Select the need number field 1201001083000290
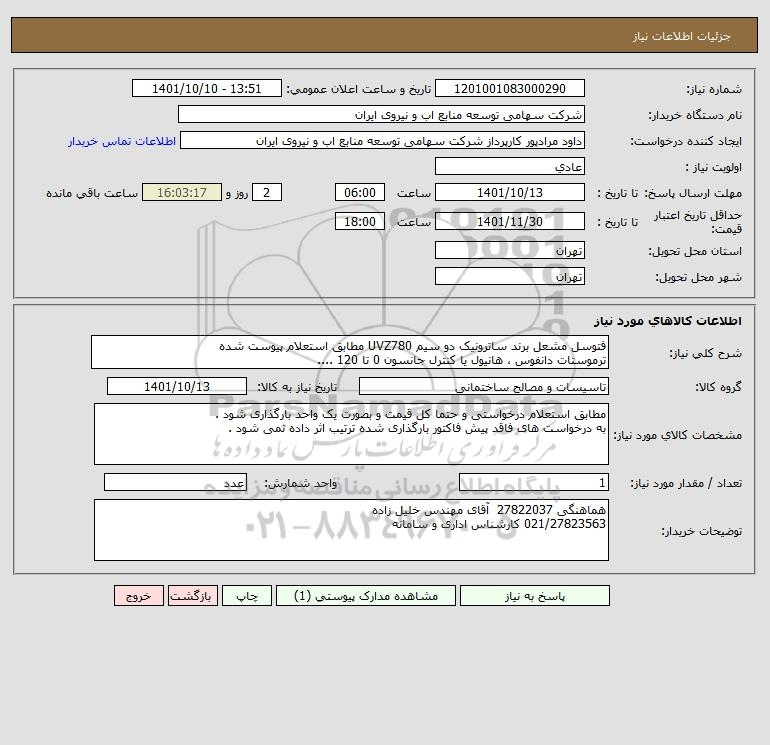The height and width of the screenshot is (745, 770). coord(510,88)
